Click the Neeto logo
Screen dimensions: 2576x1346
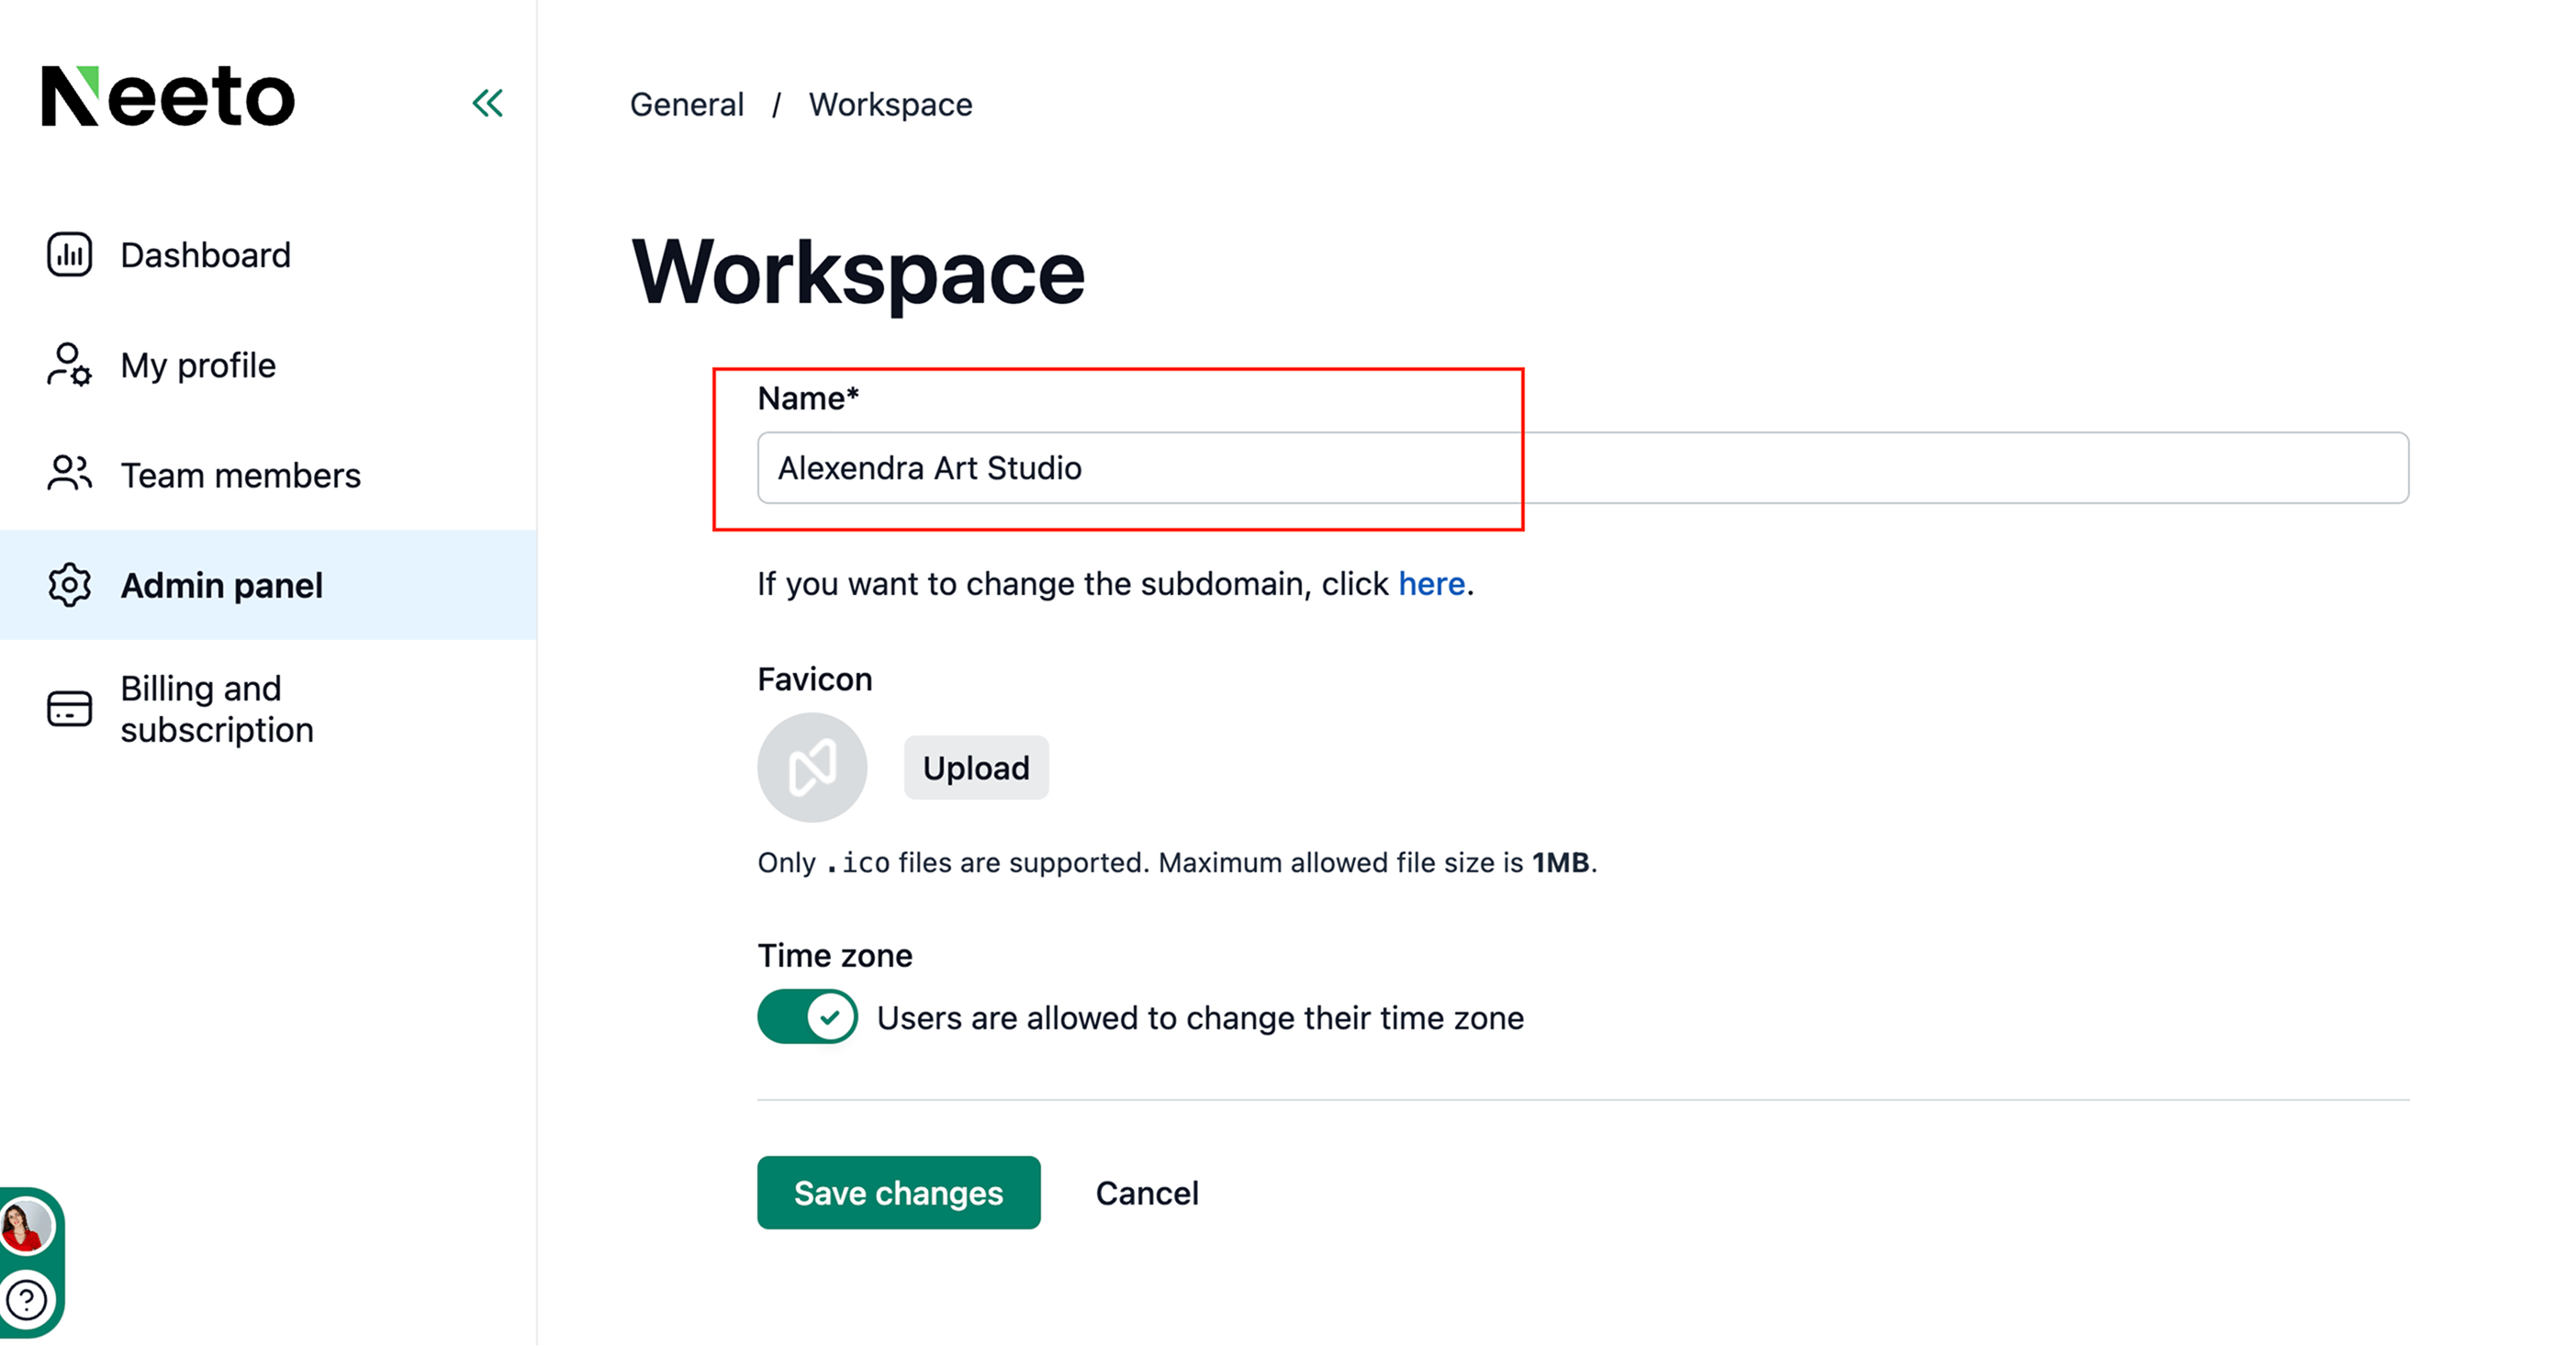168,97
